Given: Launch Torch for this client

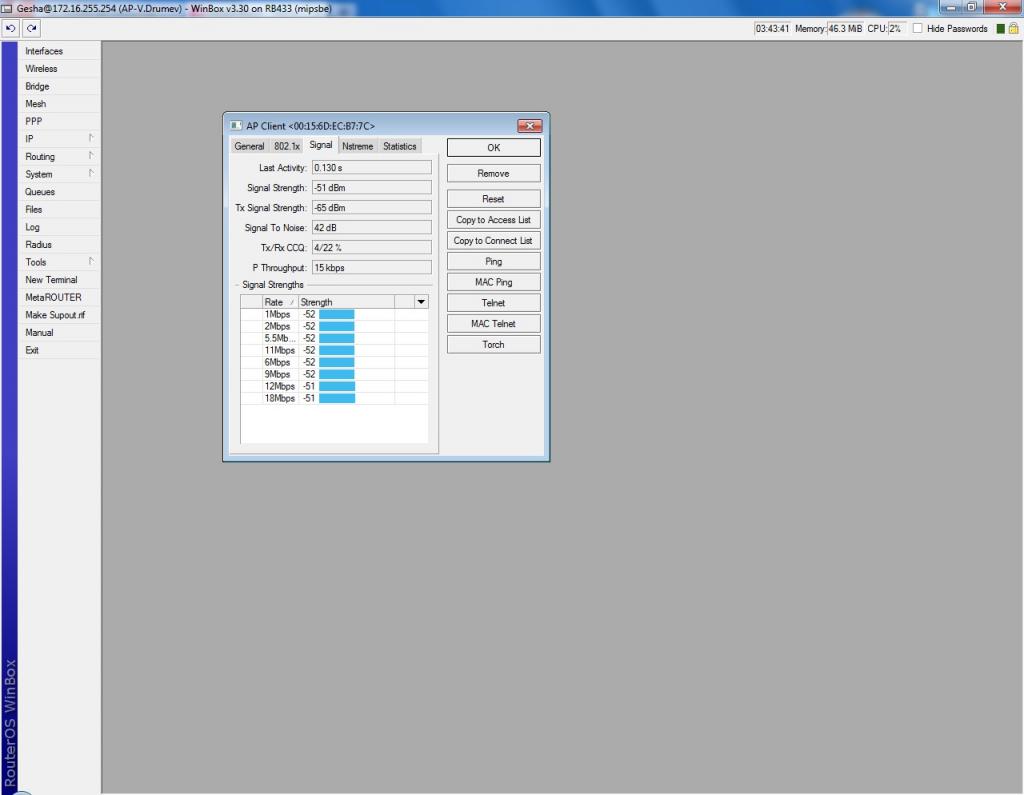Looking at the screenshot, I should 493,345.
